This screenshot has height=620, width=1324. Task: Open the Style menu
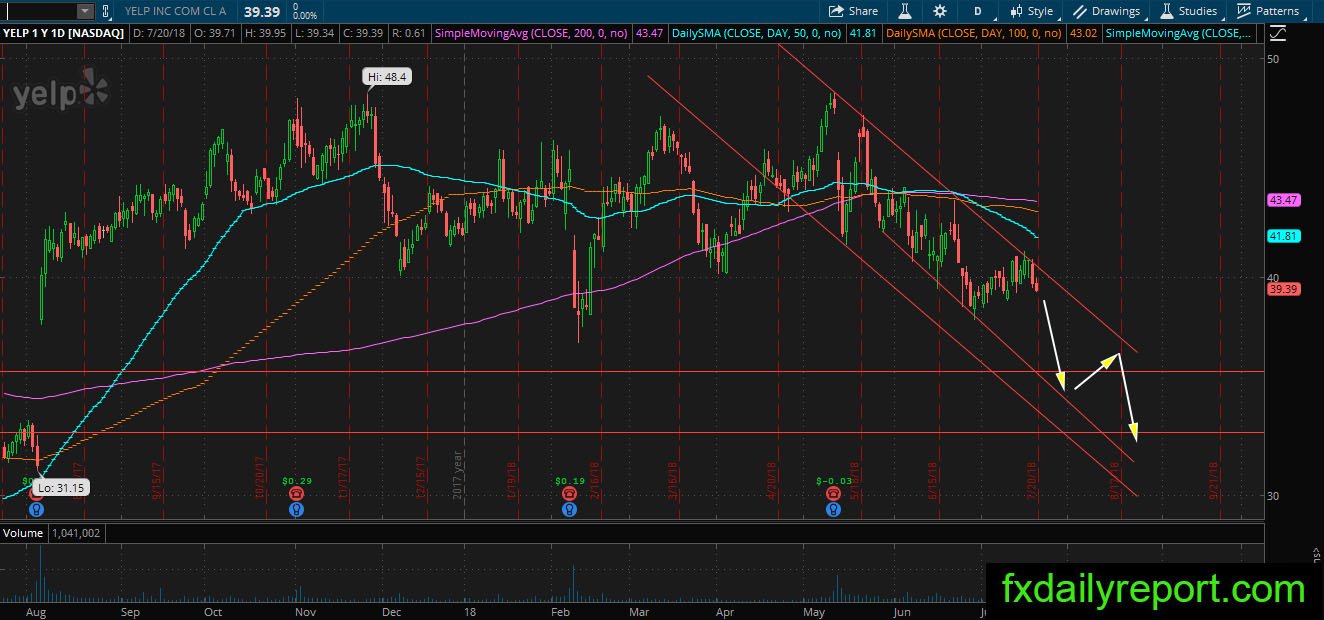tap(1030, 11)
